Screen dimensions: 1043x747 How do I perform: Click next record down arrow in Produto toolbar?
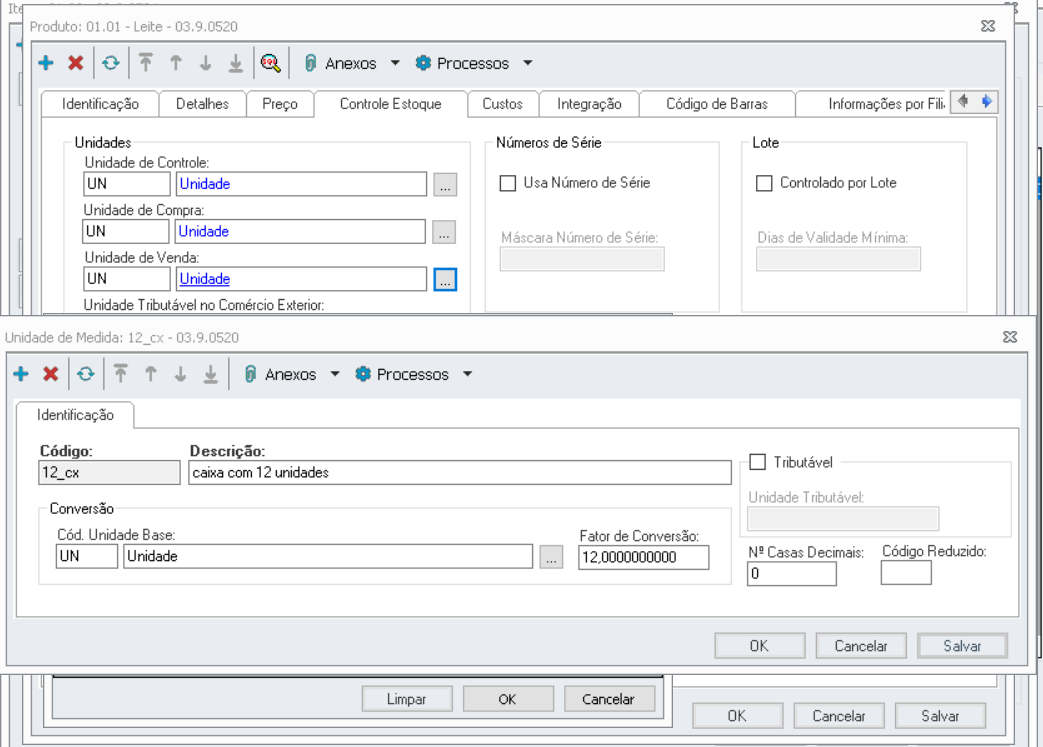(x=206, y=63)
